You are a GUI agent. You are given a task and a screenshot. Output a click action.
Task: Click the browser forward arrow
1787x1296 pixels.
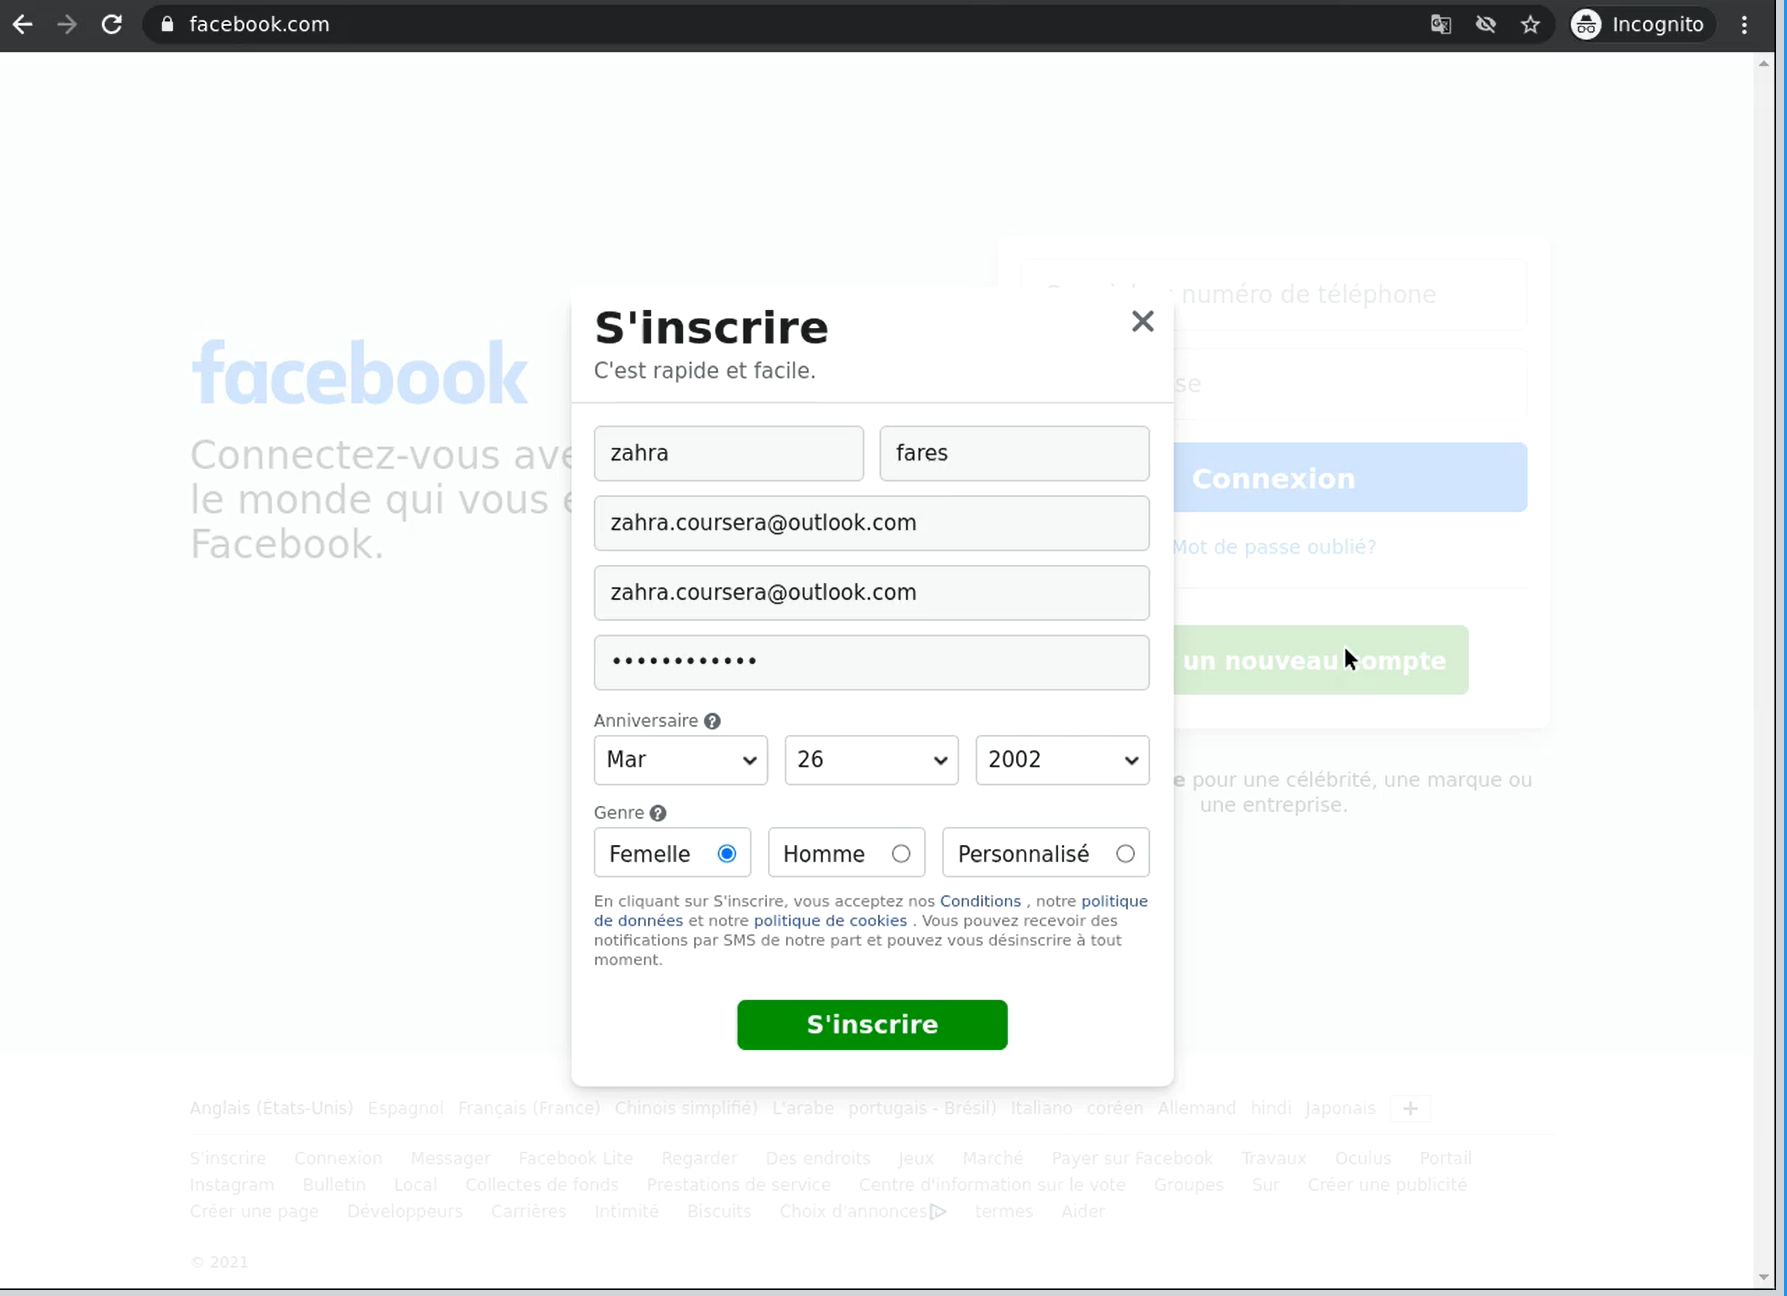point(67,24)
